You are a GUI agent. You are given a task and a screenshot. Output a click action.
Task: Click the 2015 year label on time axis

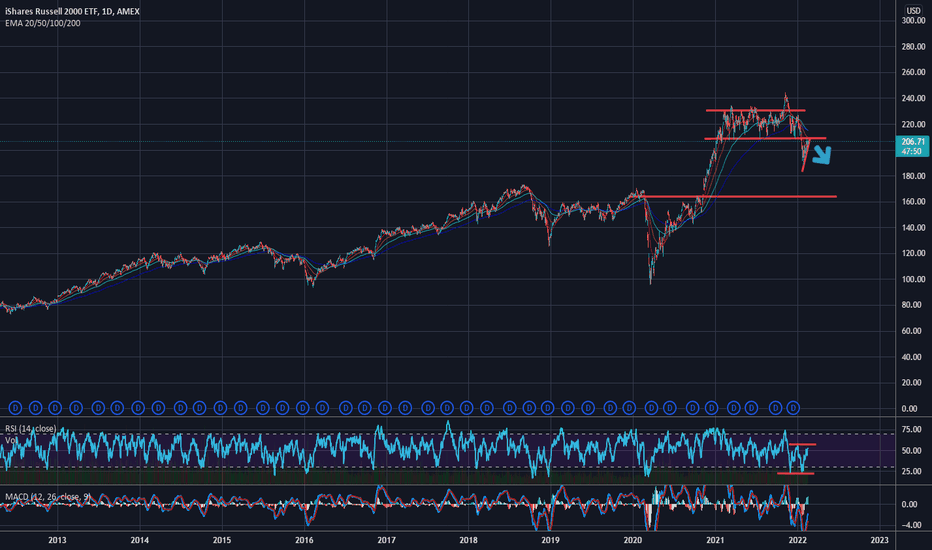[x=222, y=540]
